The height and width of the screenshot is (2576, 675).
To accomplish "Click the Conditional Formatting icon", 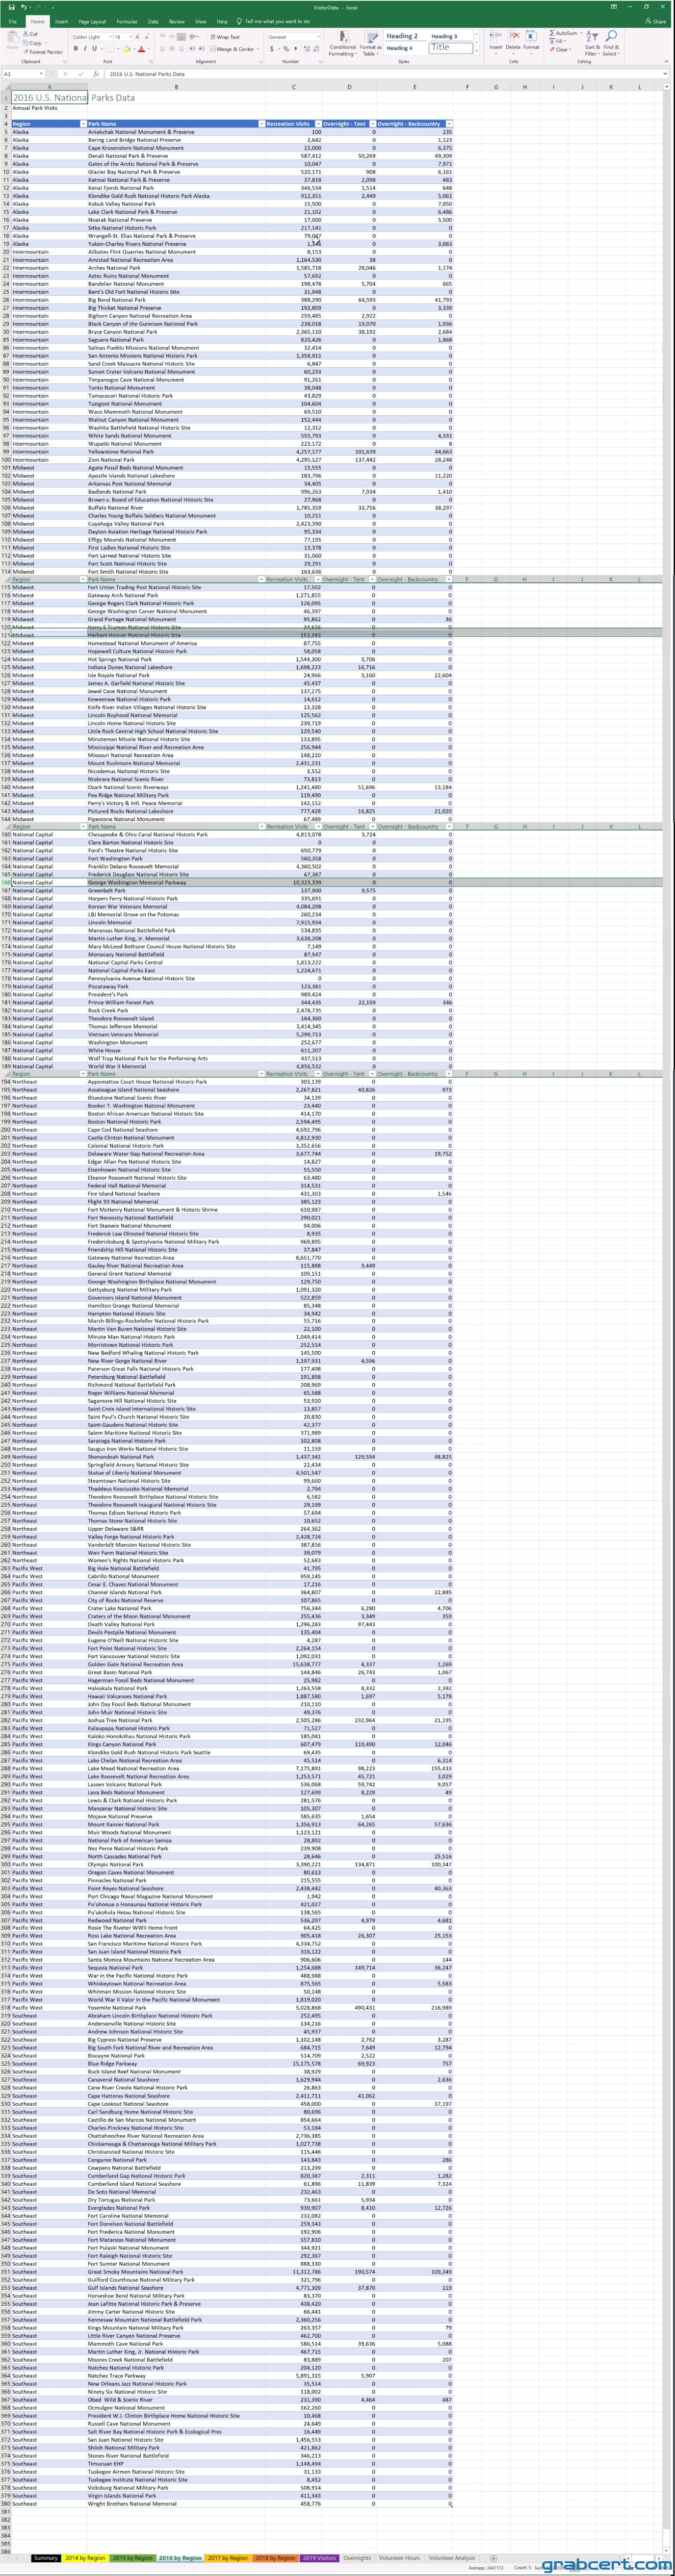I will pyautogui.click(x=343, y=44).
